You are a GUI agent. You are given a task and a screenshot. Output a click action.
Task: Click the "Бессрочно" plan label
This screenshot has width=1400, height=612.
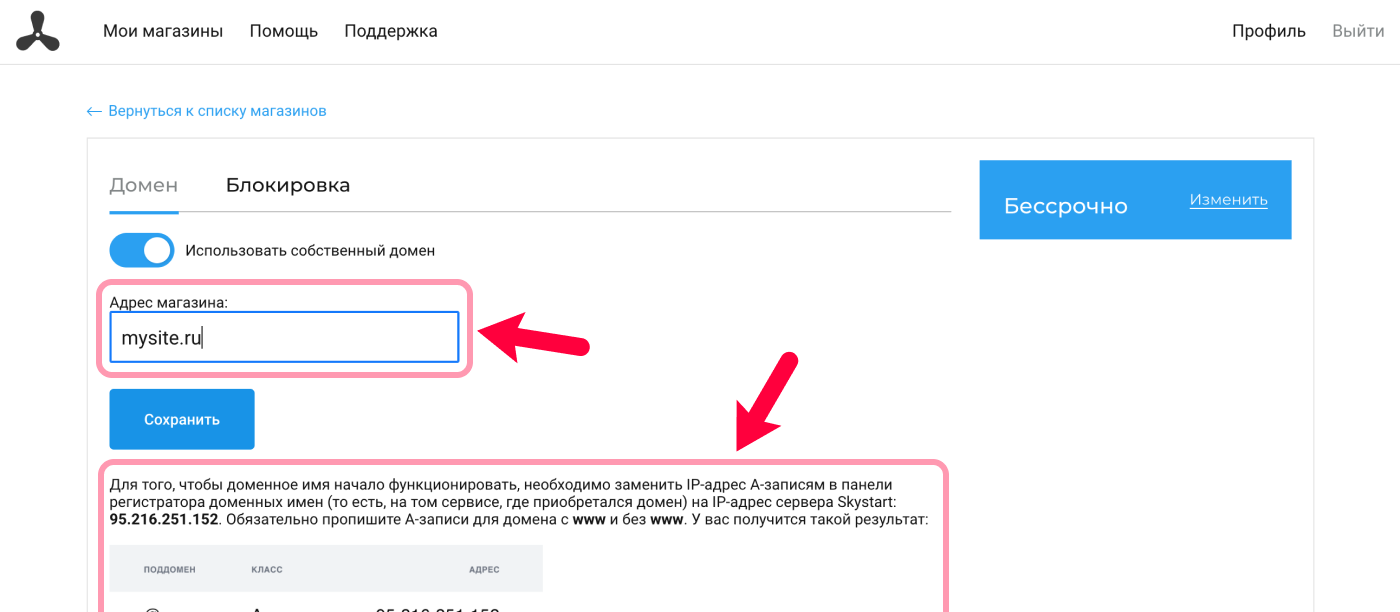point(1066,206)
